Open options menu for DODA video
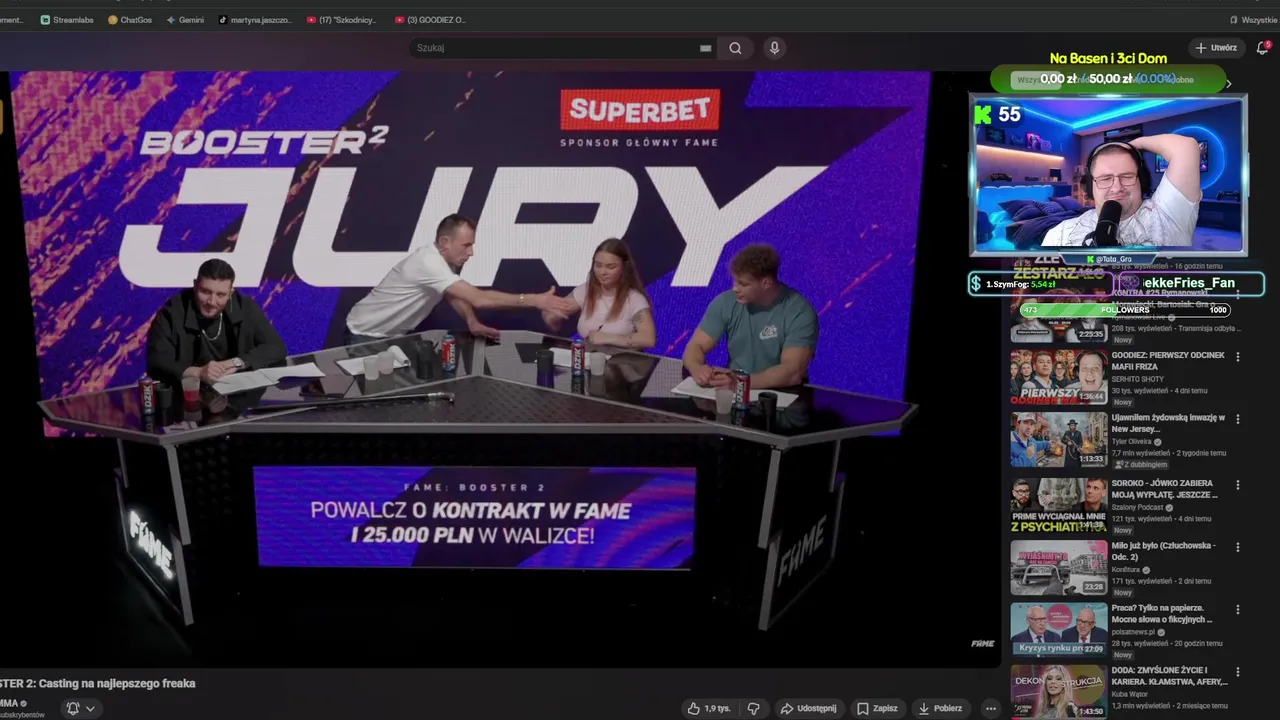This screenshot has height=720, width=1280. [x=1238, y=672]
